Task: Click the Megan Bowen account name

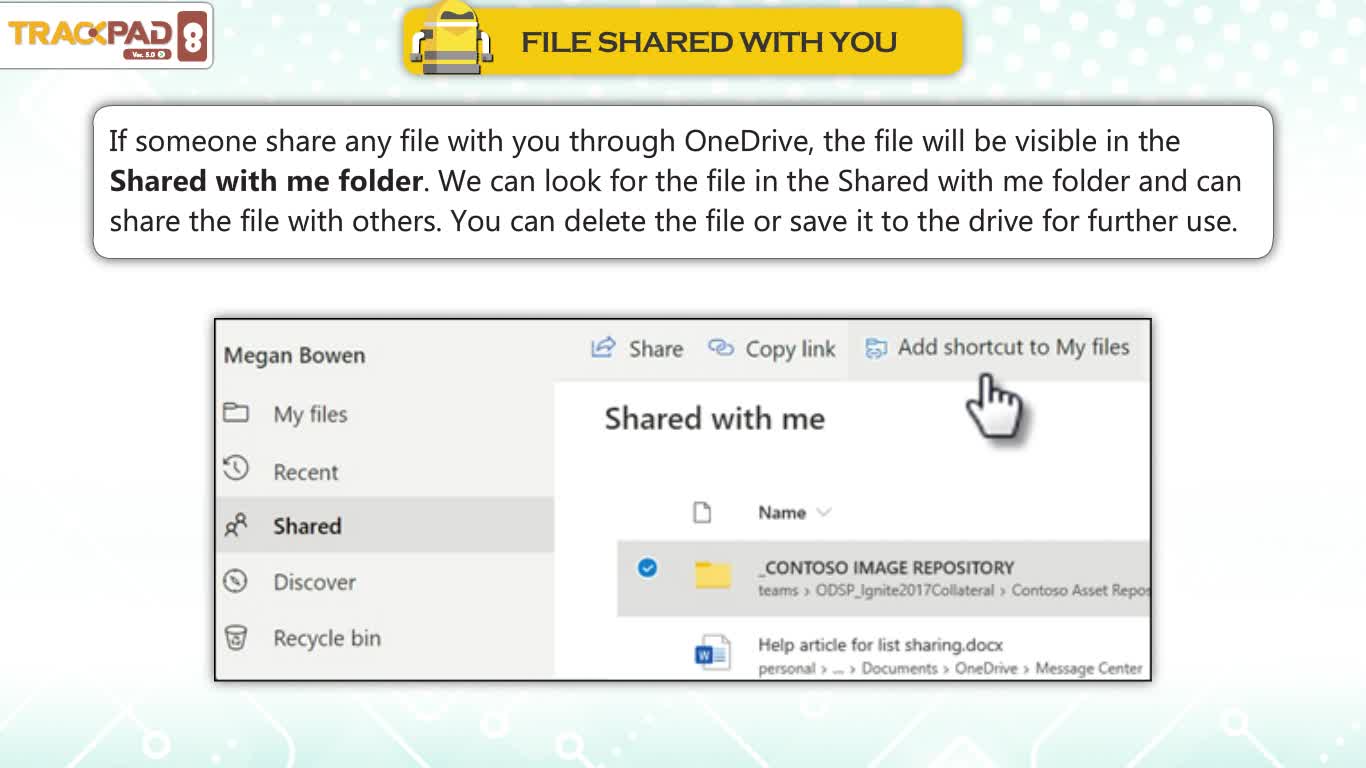Action: tap(295, 356)
